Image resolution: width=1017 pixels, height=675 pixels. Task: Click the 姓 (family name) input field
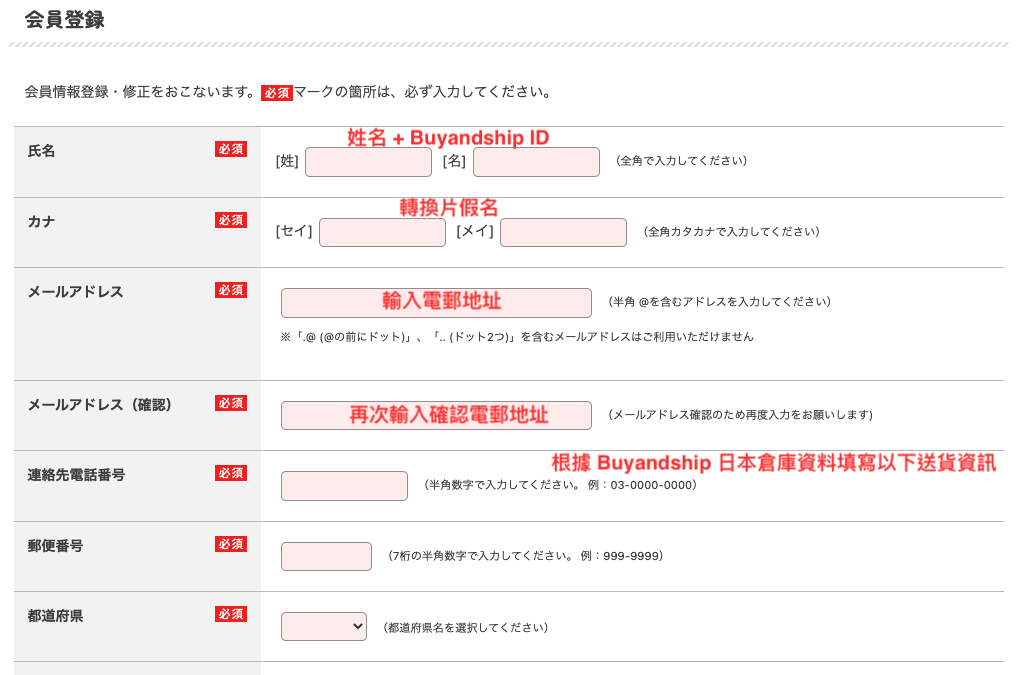367,162
